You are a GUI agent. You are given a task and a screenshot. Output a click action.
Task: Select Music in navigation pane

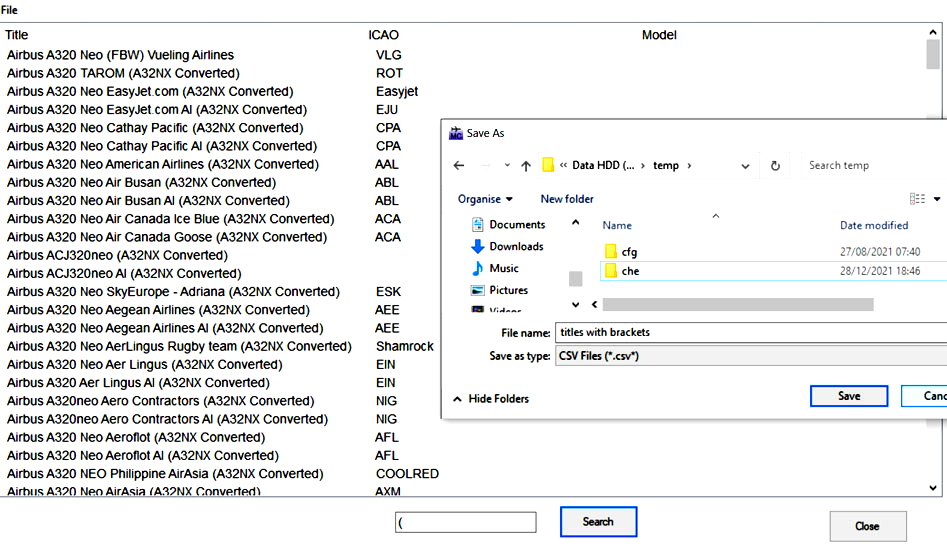[495, 268]
